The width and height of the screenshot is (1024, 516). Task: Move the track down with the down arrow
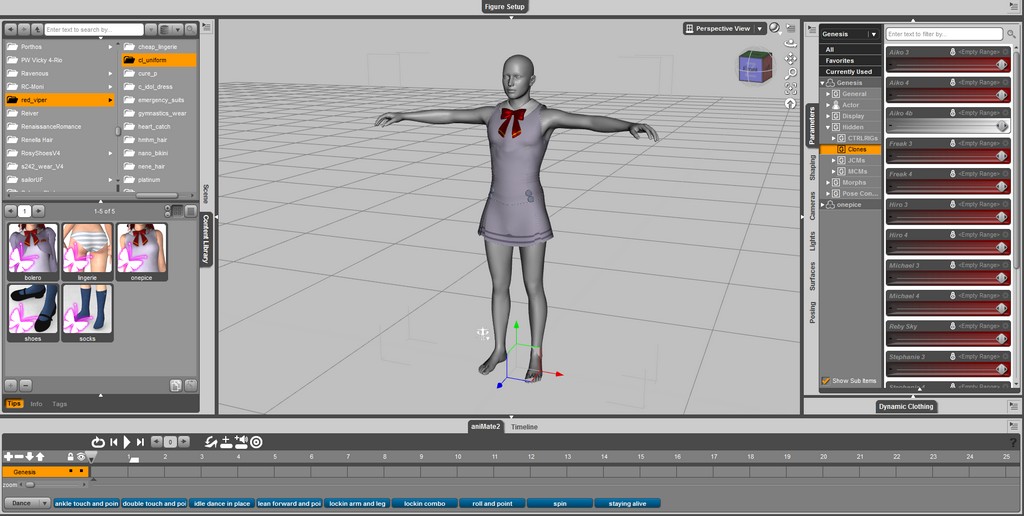[29, 457]
